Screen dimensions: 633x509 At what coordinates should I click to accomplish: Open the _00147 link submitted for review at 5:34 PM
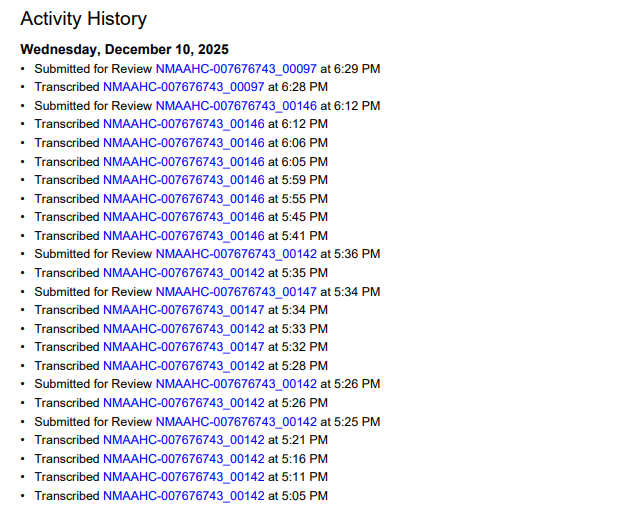pos(236,292)
